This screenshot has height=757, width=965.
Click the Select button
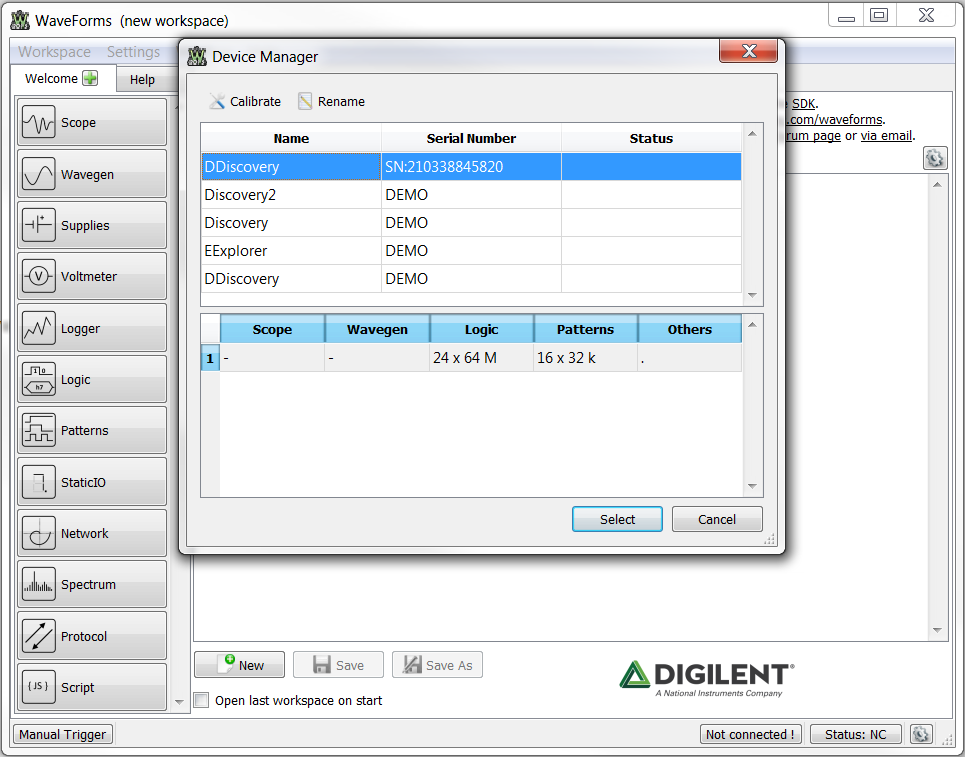(617, 519)
